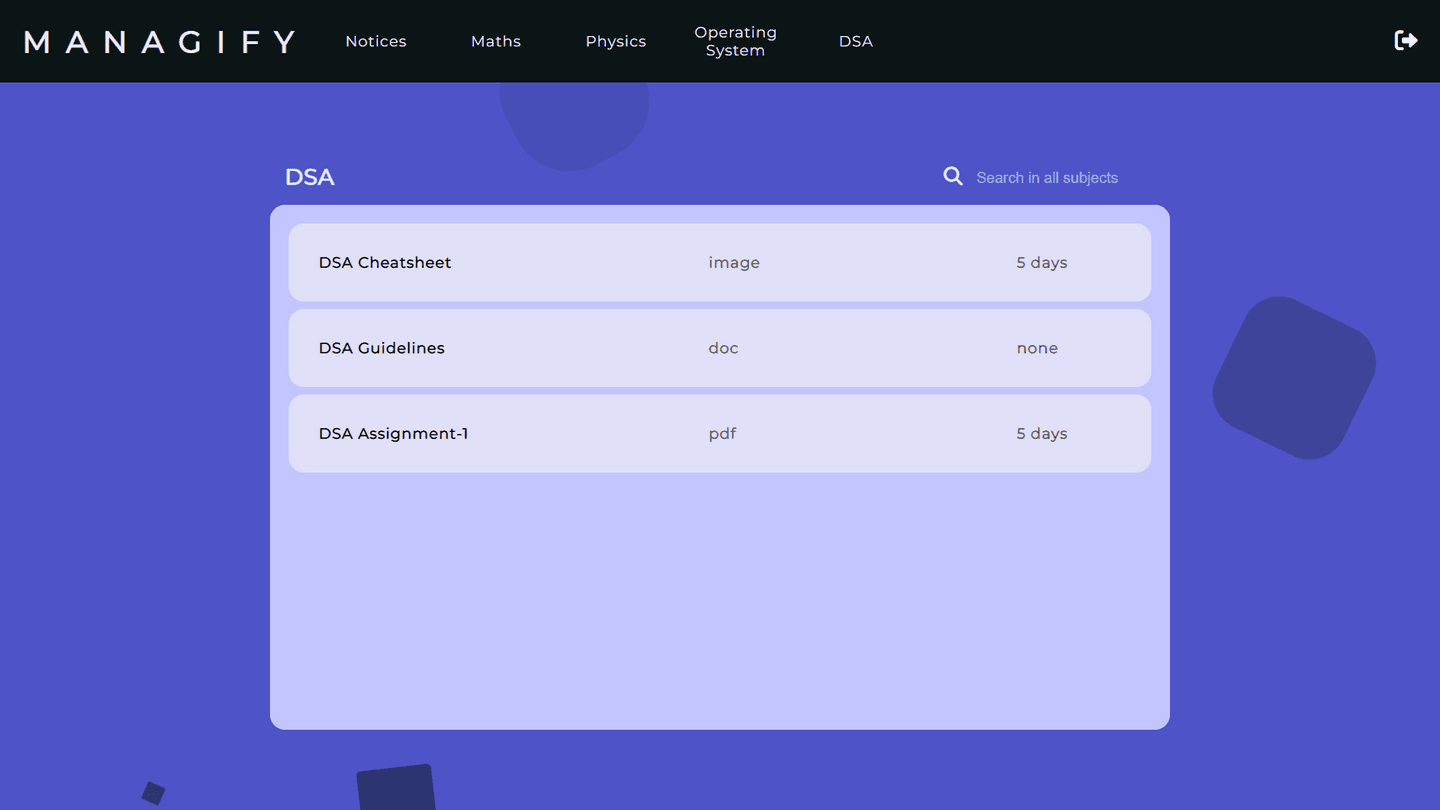Focus the 'Search in all subjects' field
This screenshot has height=810, width=1440.
(x=1060, y=177)
